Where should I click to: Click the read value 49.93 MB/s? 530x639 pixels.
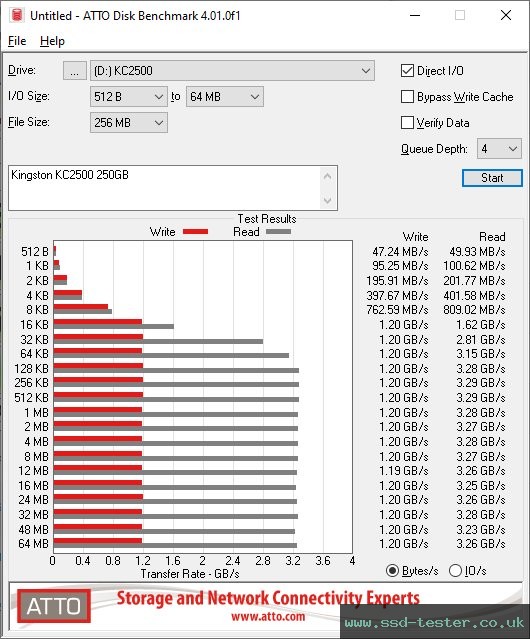point(477,252)
